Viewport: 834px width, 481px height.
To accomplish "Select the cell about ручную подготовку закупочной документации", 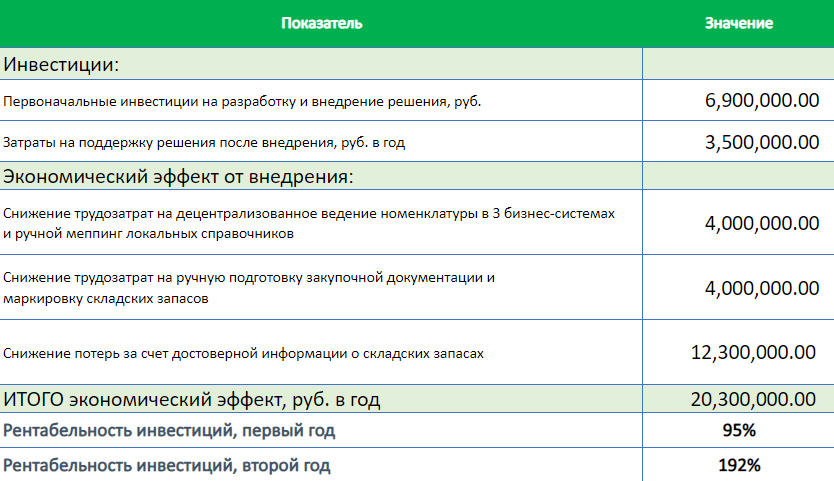I will point(249,287).
